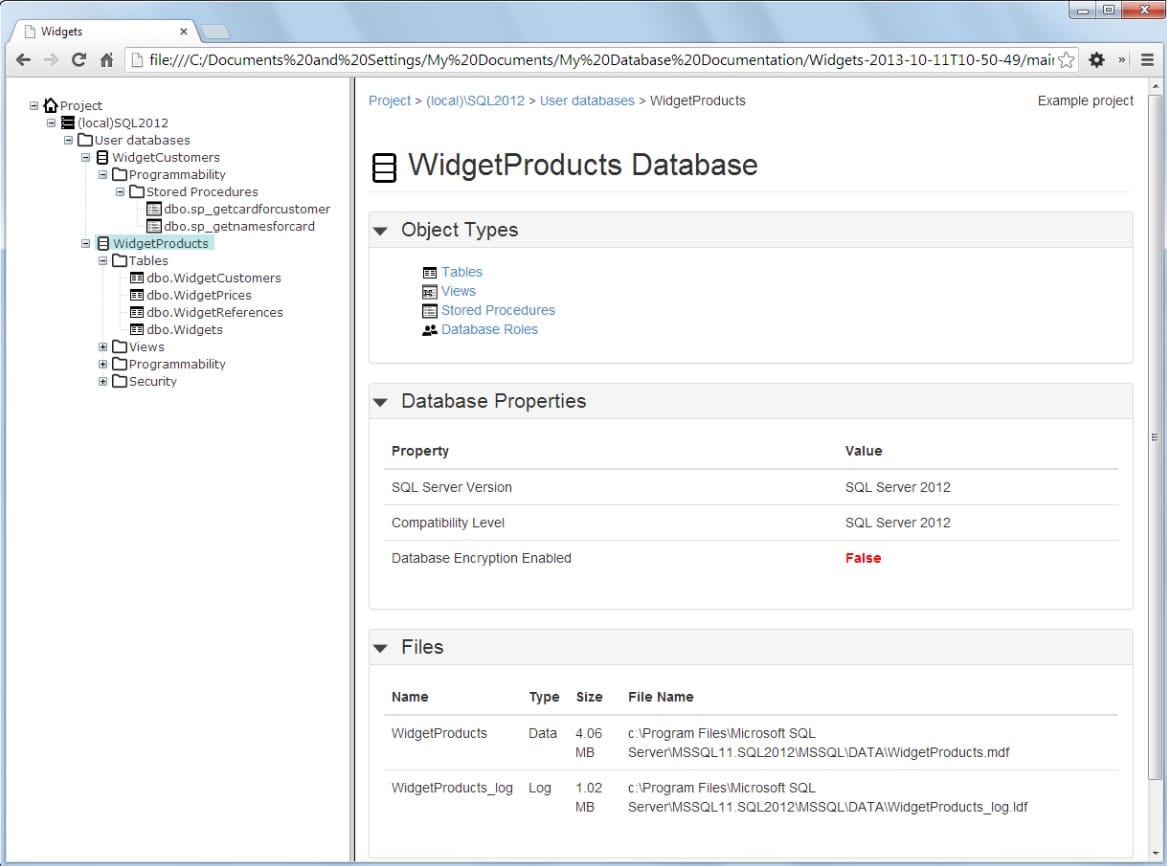Open the Views link in Object Types
Viewport: 1167px width, 866px height.
point(458,291)
